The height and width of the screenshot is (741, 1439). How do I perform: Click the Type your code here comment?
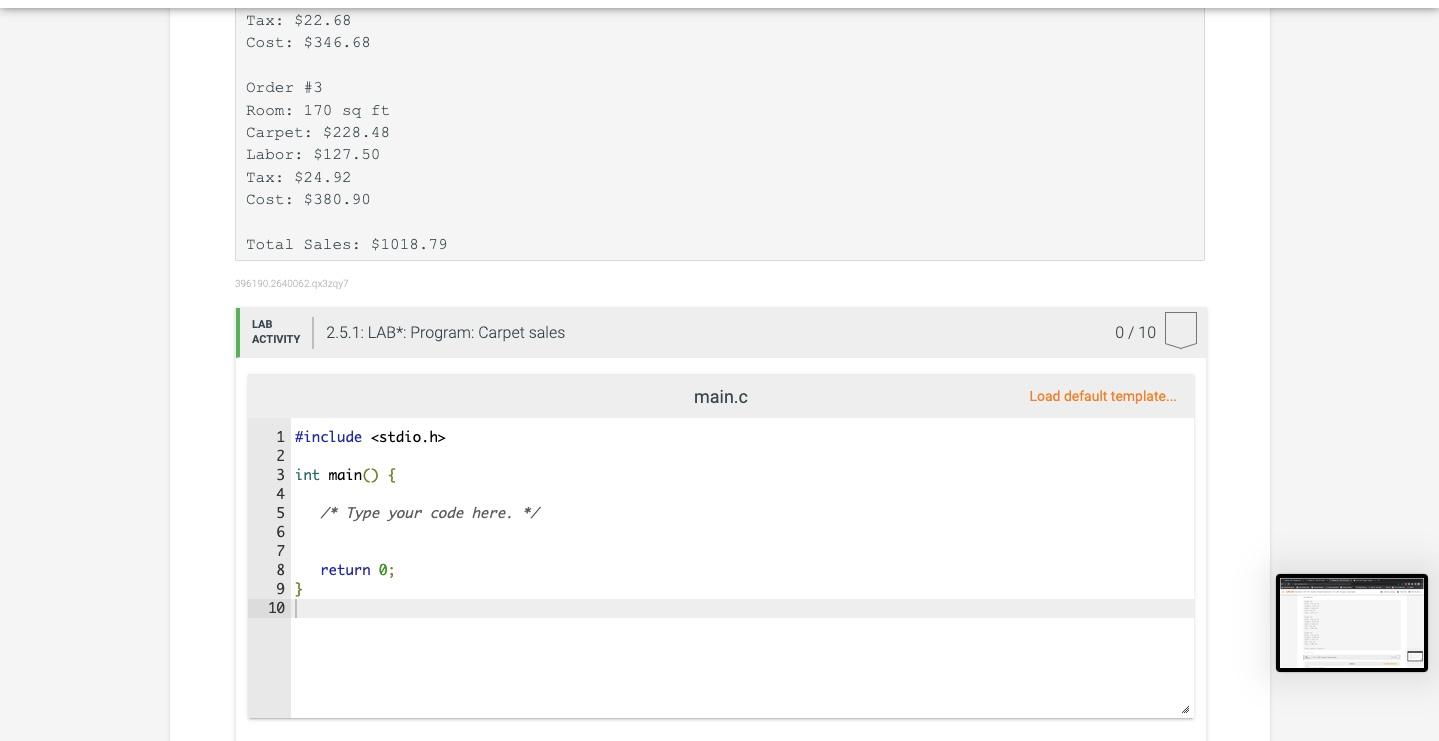tap(430, 513)
